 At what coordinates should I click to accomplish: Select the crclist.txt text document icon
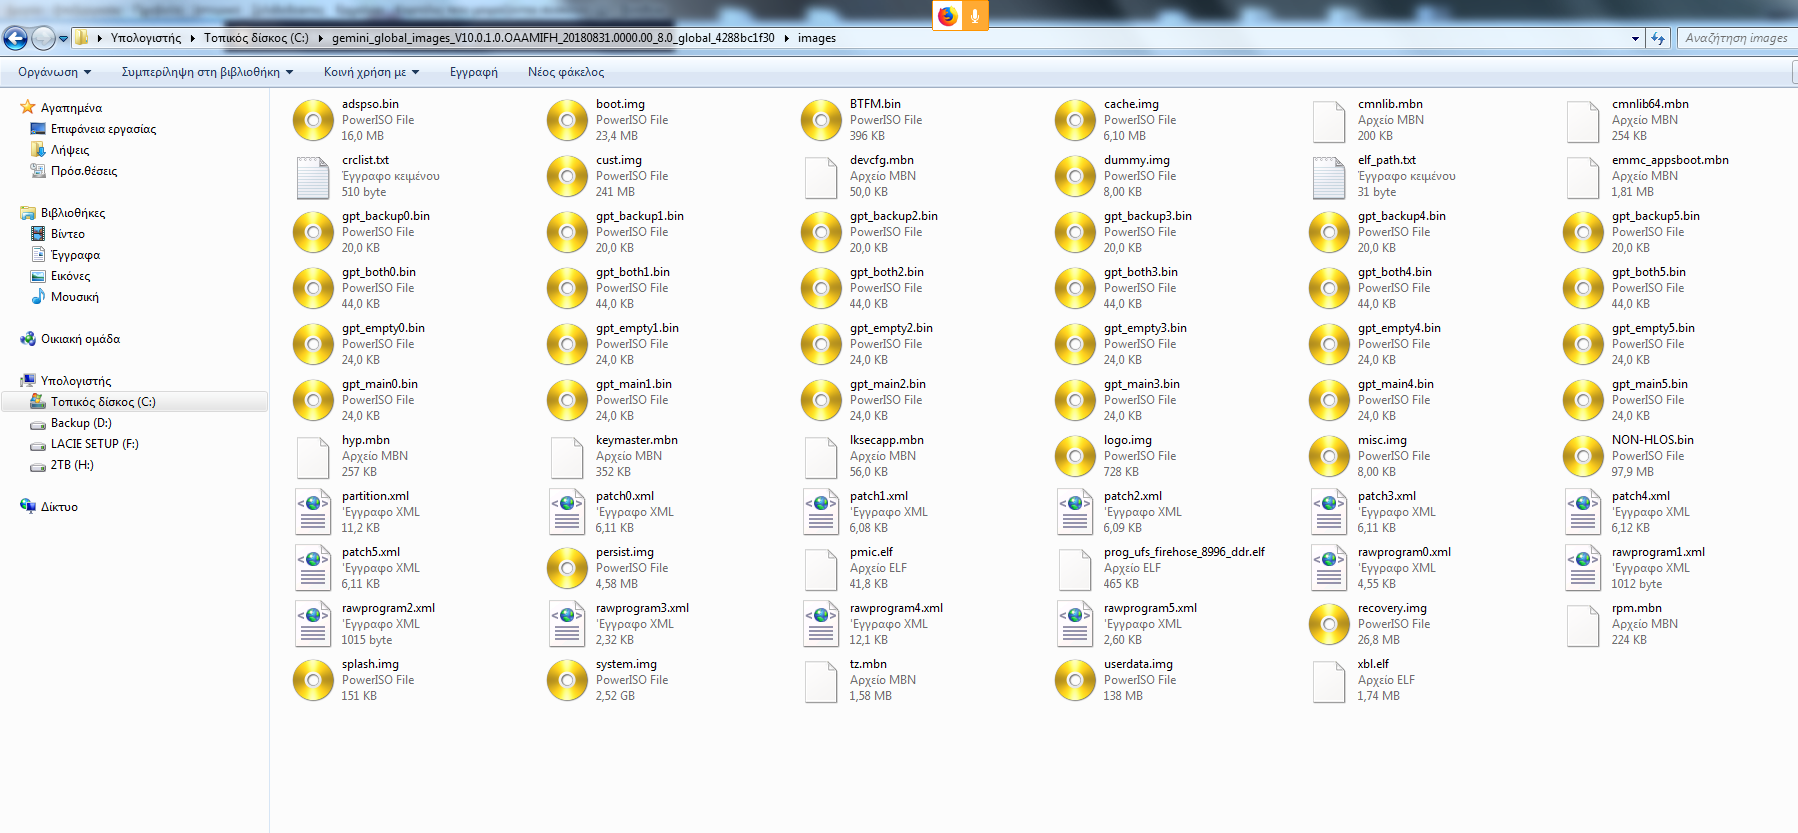(x=313, y=176)
